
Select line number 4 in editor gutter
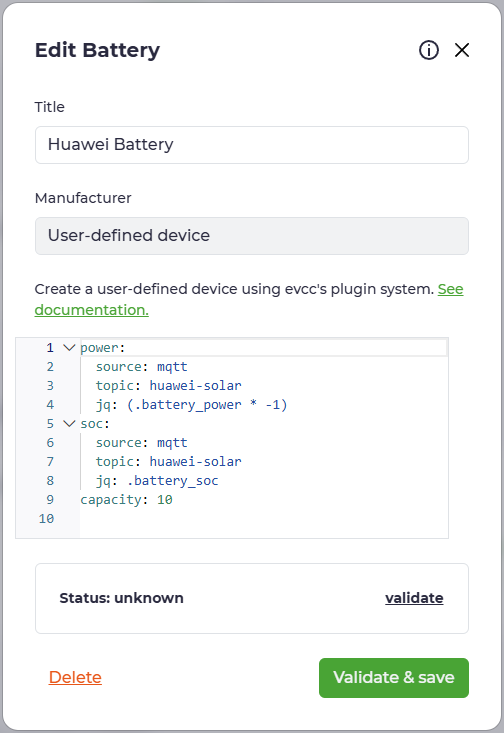coord(50,405)
